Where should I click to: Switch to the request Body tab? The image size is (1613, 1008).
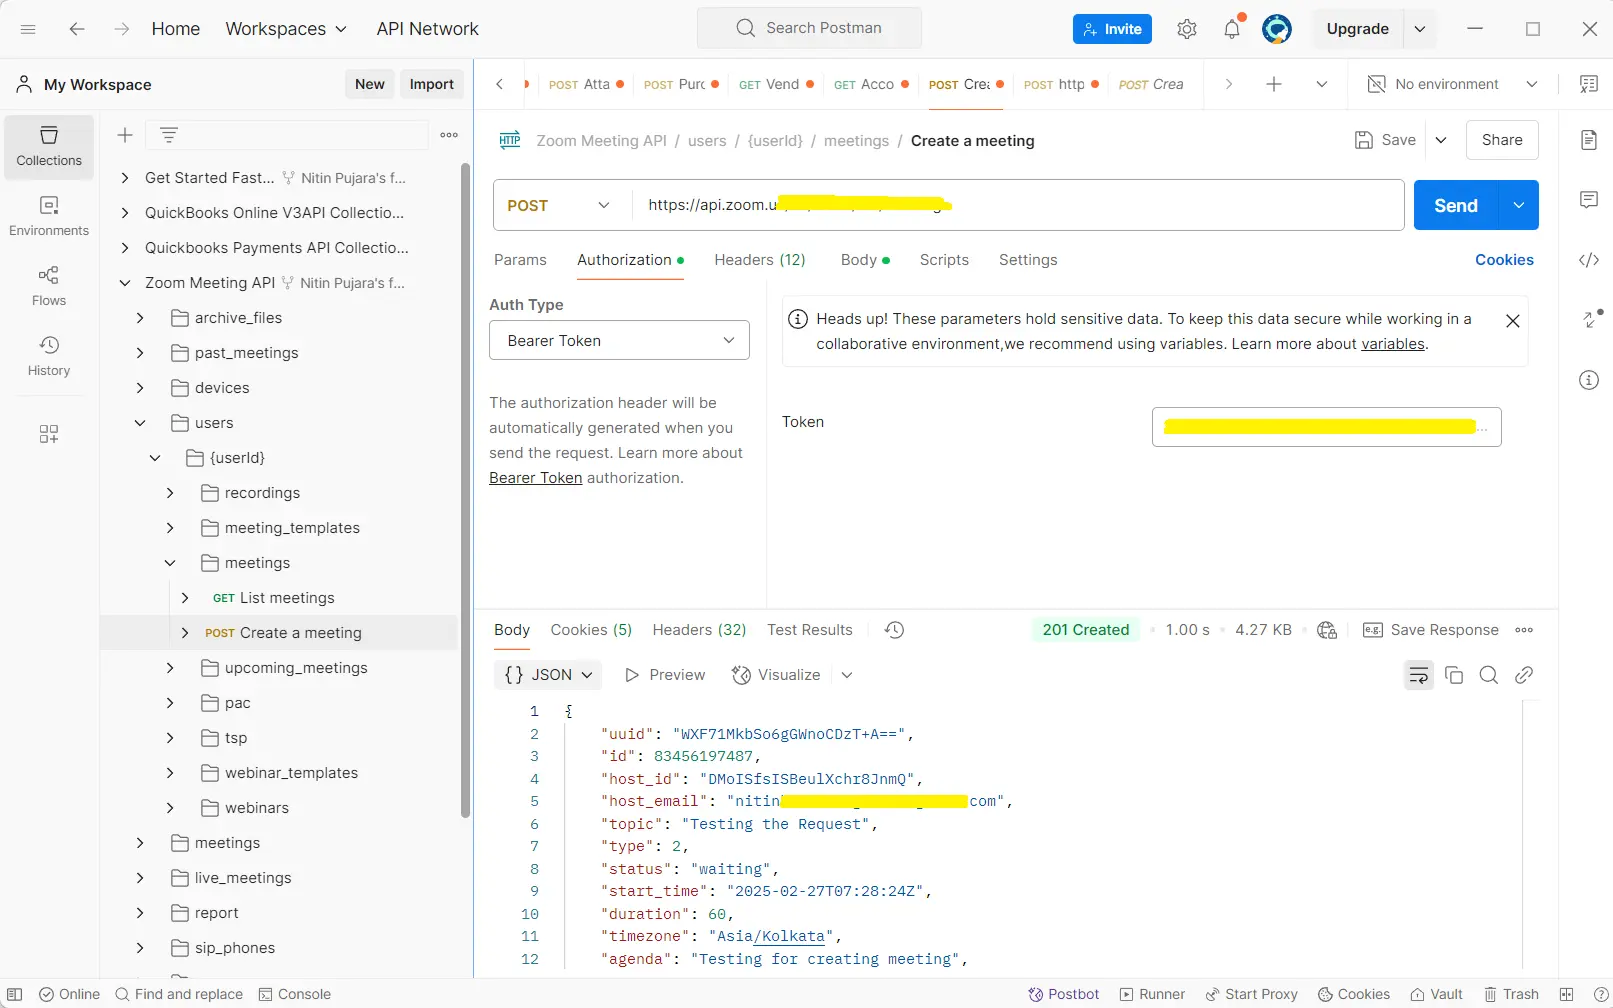tap(865, 260)
